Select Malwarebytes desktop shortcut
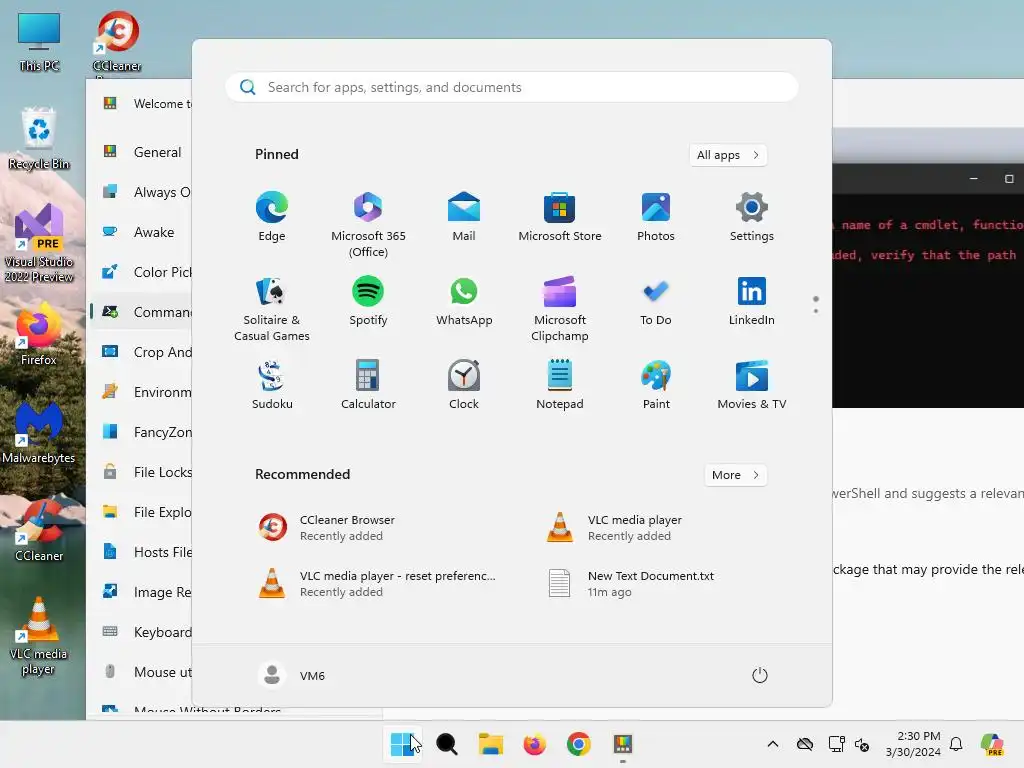 click(39, 432)
